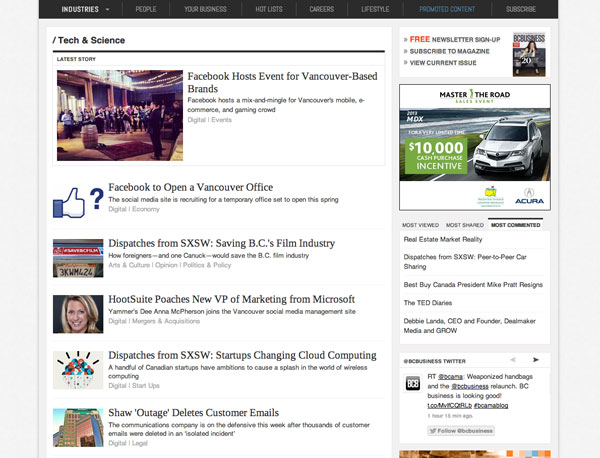600x458 pixels.
Task: Open Best Buy Canada President Mike Pratt Resigns
Action: pos(473,285)
